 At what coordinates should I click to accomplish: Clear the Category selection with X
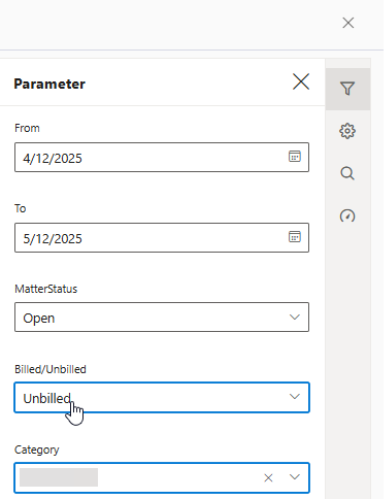pos(268,478)
